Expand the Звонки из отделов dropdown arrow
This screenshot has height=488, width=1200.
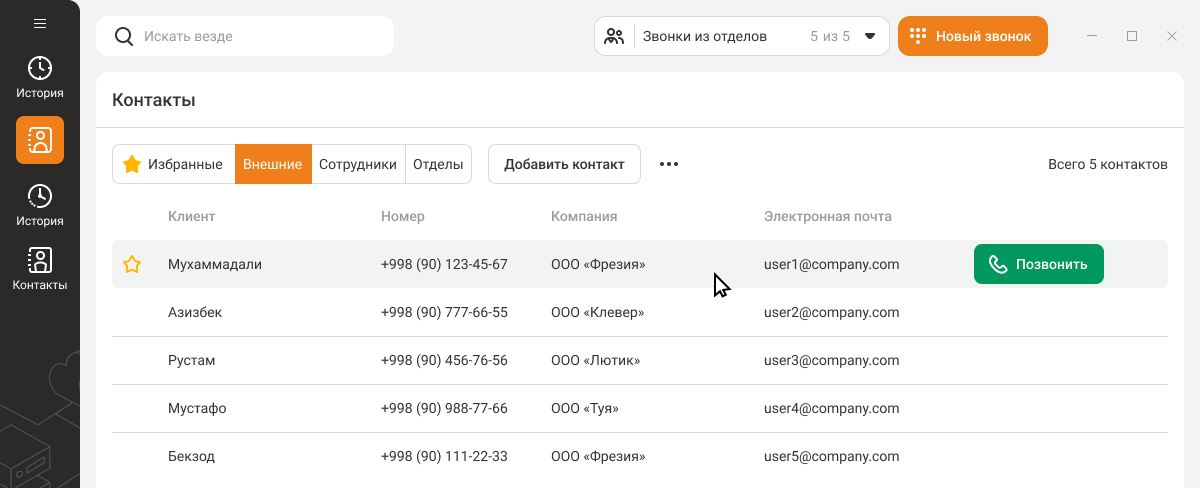pos(870,36)
